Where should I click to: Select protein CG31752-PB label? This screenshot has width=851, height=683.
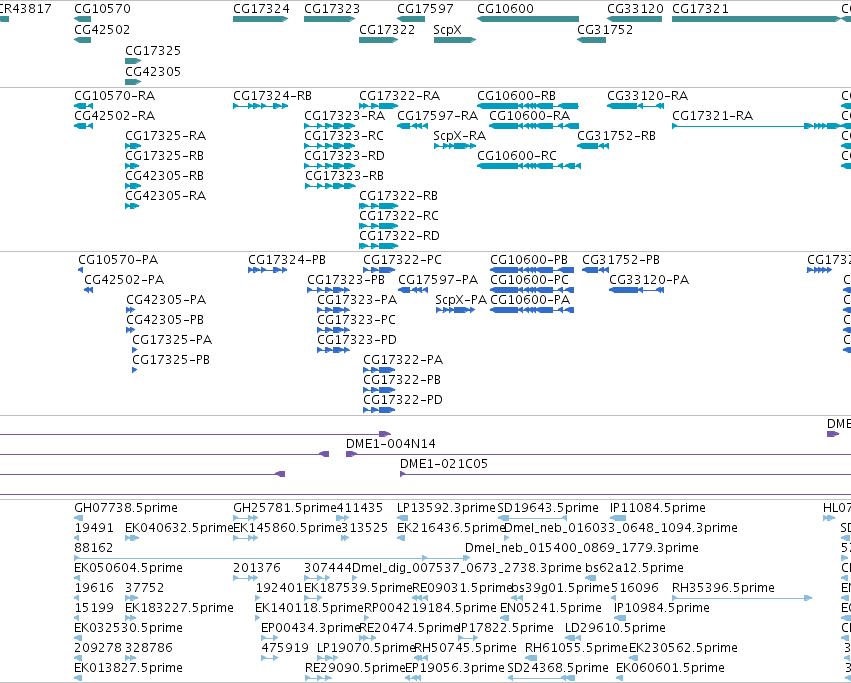(x=621, y=260)
